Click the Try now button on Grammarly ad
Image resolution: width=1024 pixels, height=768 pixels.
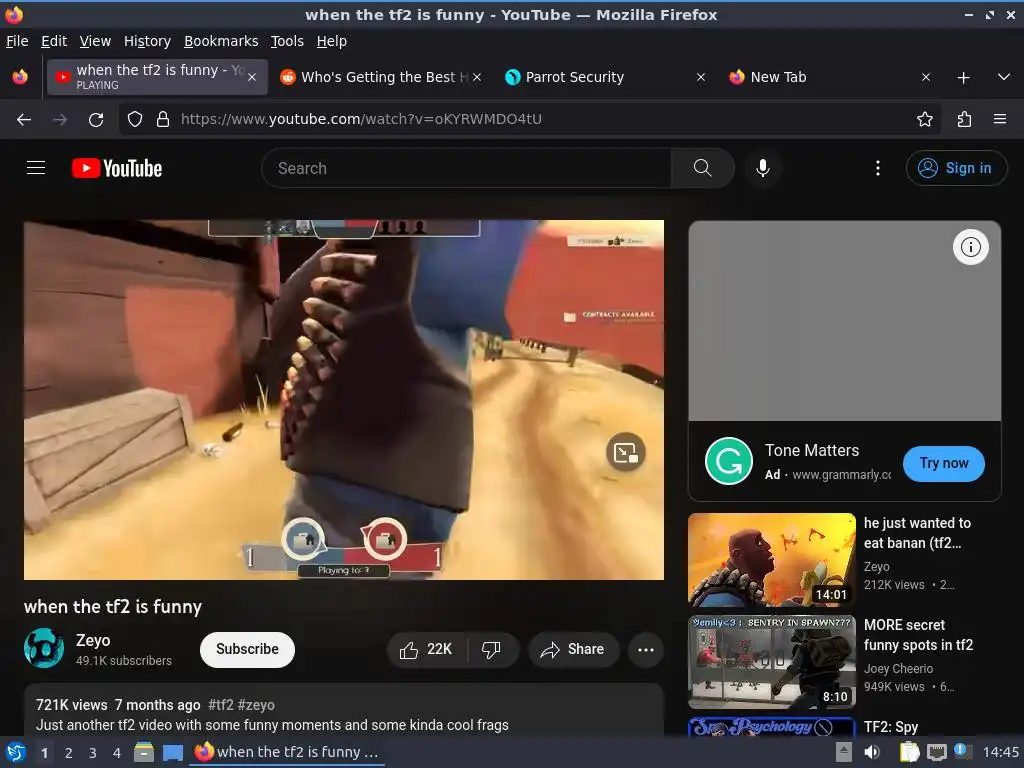coord(944,463)
